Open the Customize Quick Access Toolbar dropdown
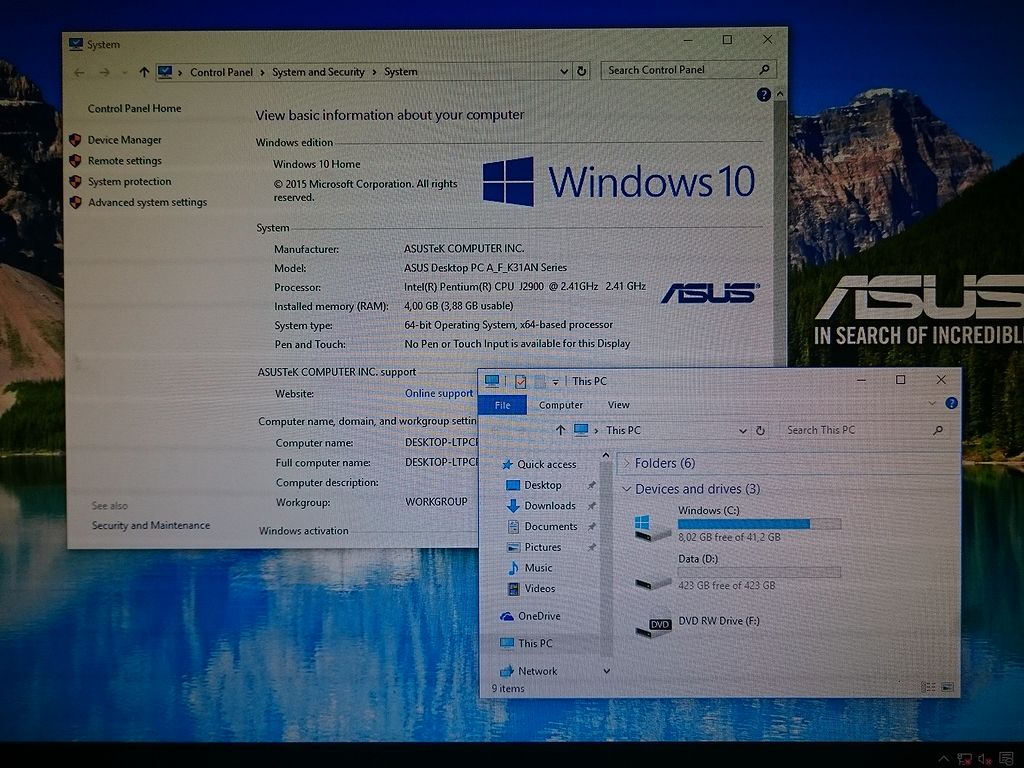The width and height of the screenshot is (1024, 768). [555, 382]
